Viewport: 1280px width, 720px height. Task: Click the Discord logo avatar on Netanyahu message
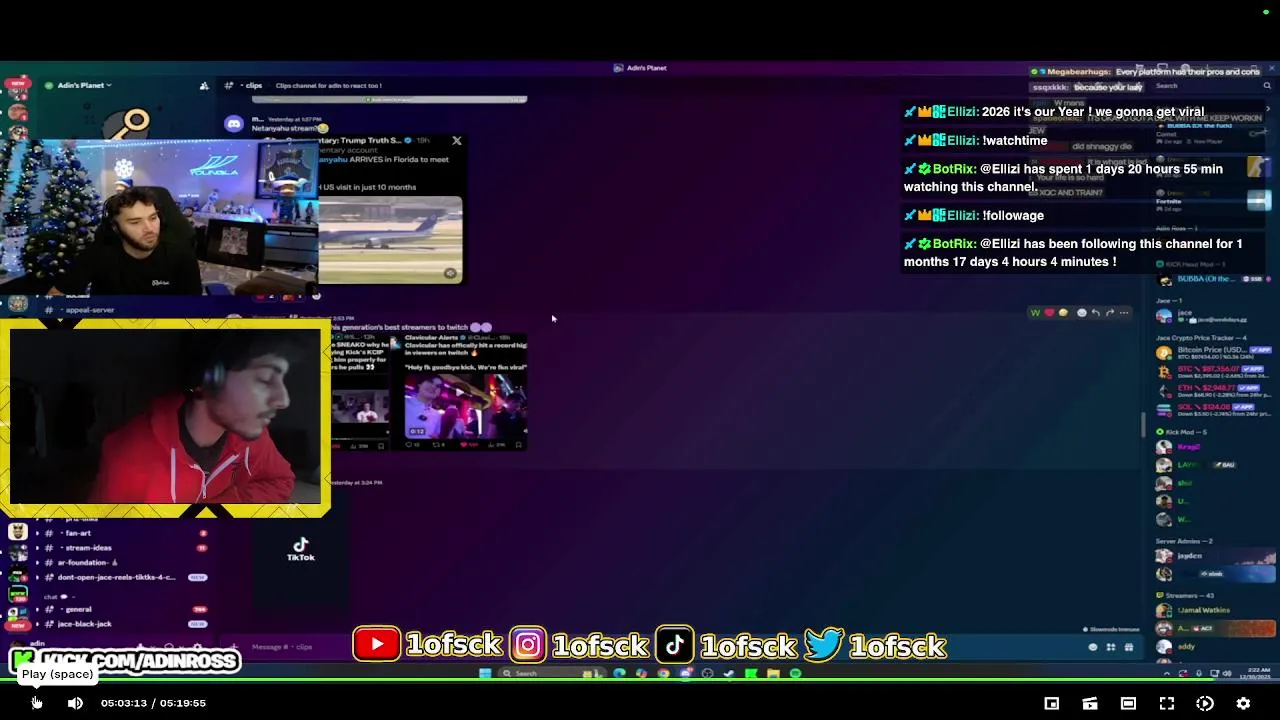click(234, 124)
